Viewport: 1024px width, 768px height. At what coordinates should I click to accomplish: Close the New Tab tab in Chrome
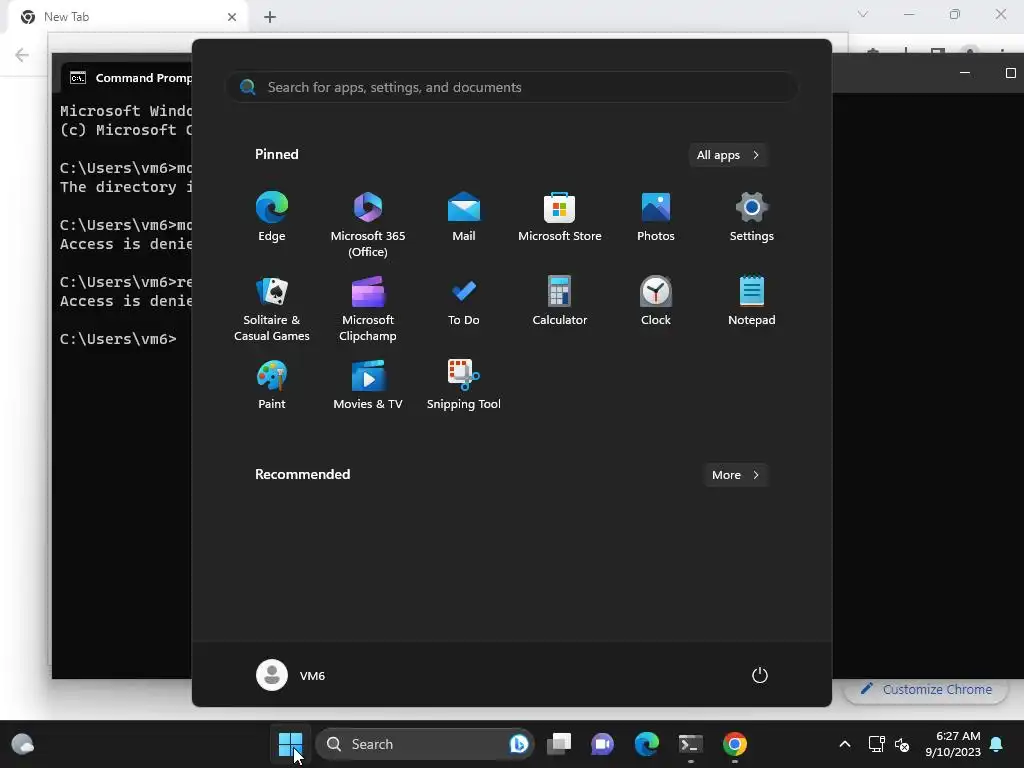tap(232, 17)
